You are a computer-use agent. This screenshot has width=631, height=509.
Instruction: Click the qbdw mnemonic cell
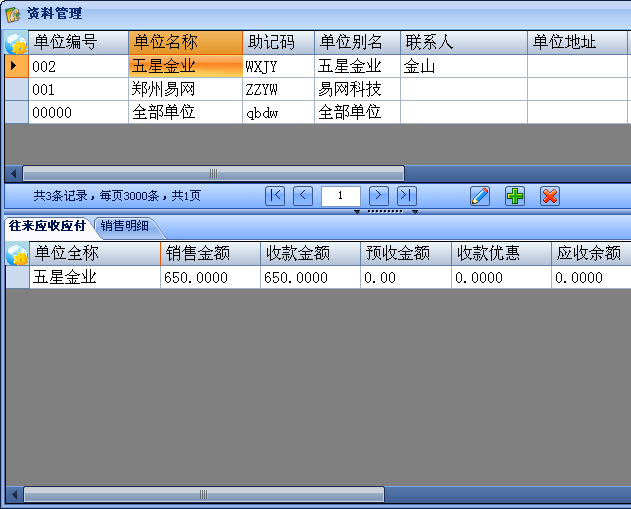(x=278, y=112)
